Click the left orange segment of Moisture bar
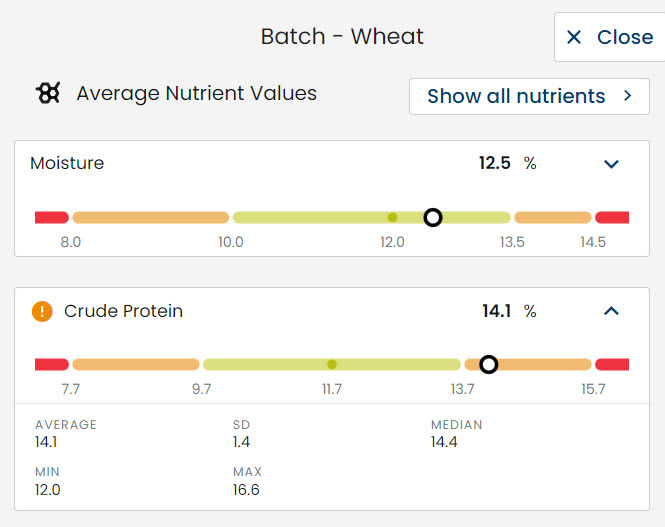This screenshot has width=665, height=527. 150,217
